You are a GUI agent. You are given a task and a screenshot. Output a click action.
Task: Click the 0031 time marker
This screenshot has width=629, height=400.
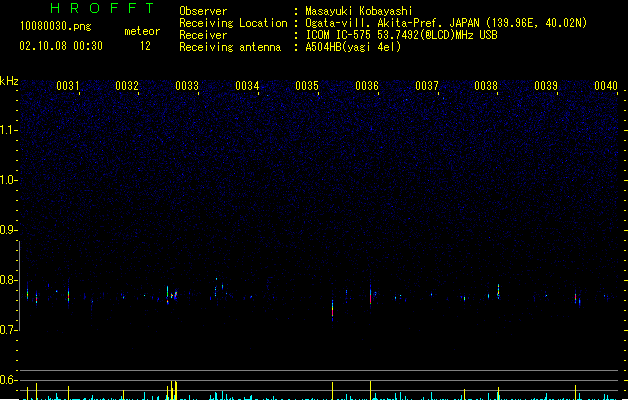67,85
